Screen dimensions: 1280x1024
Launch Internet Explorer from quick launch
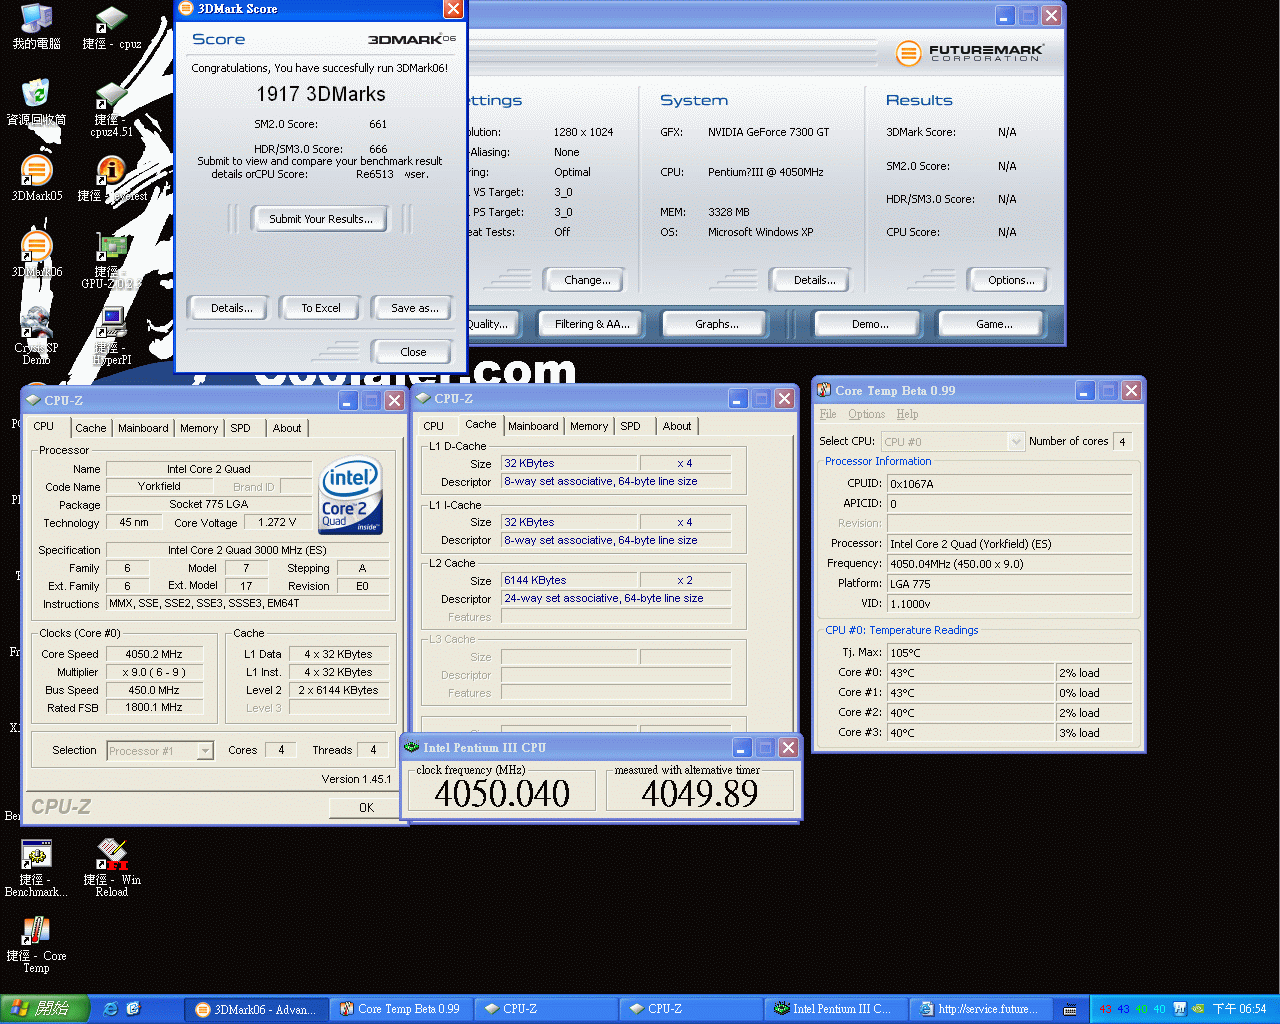(110, 1008)
